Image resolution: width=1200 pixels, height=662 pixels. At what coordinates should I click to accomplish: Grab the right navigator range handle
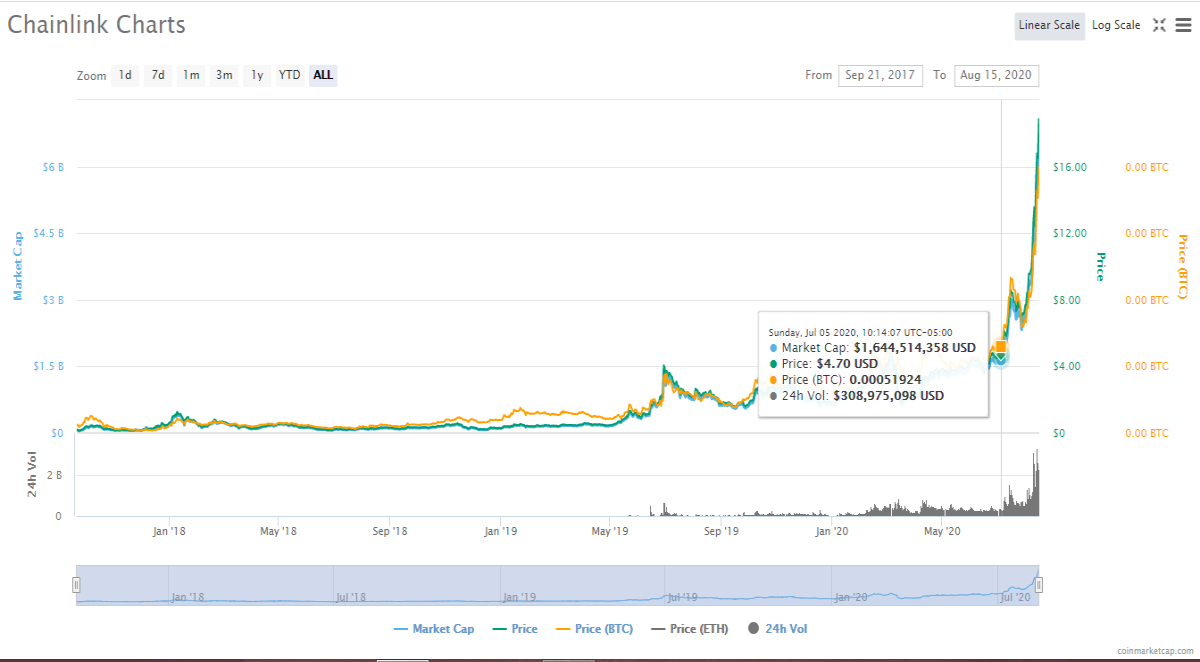pos(1039,585)
